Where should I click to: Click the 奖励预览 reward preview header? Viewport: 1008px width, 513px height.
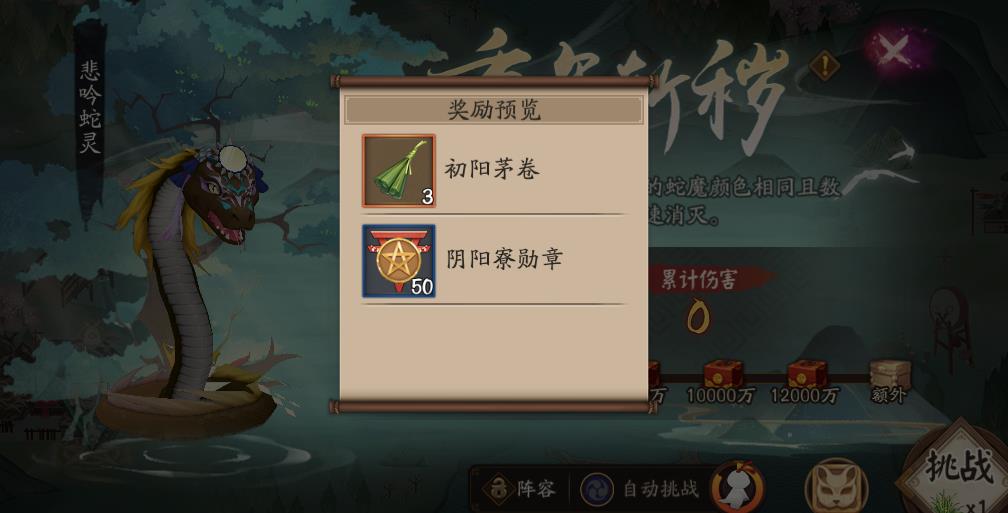(494, 110)
